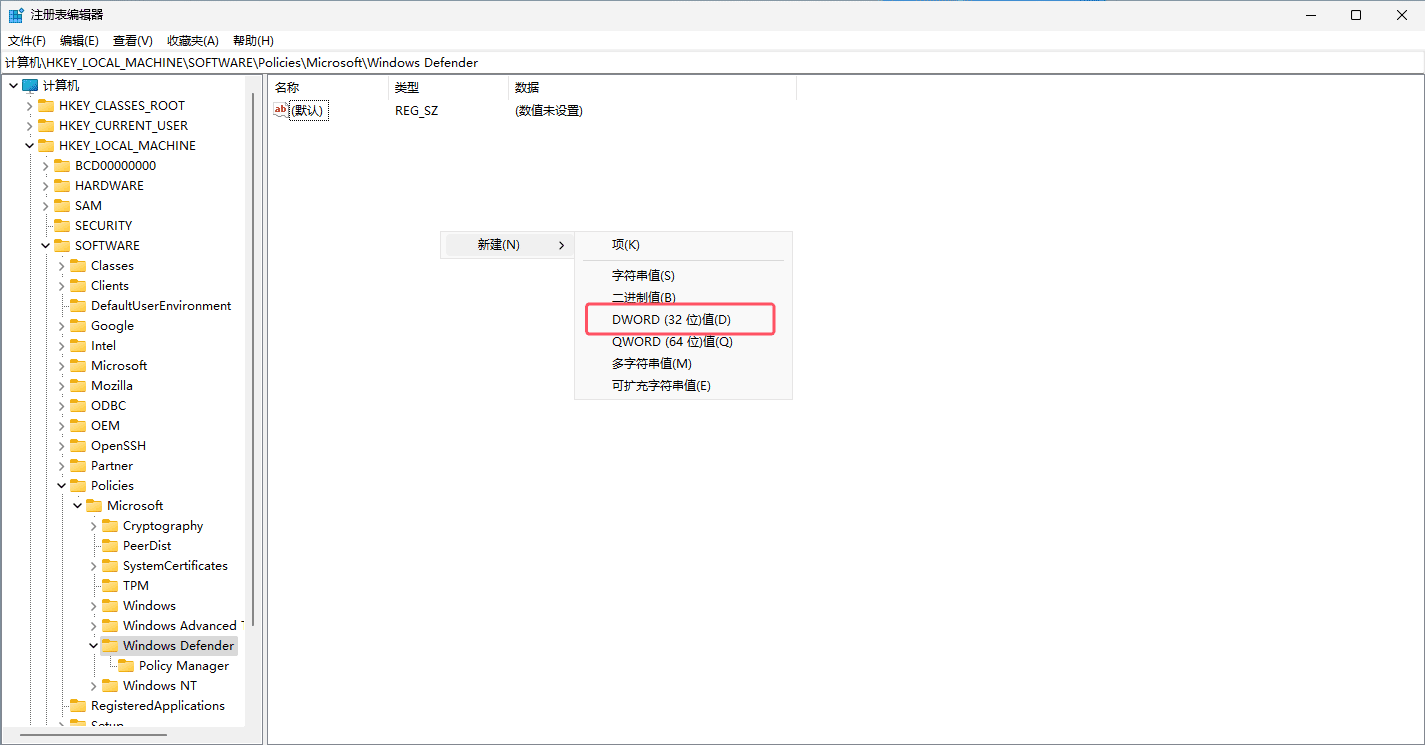
Task: Click the PeerDist folder icon
Action: 110,546
